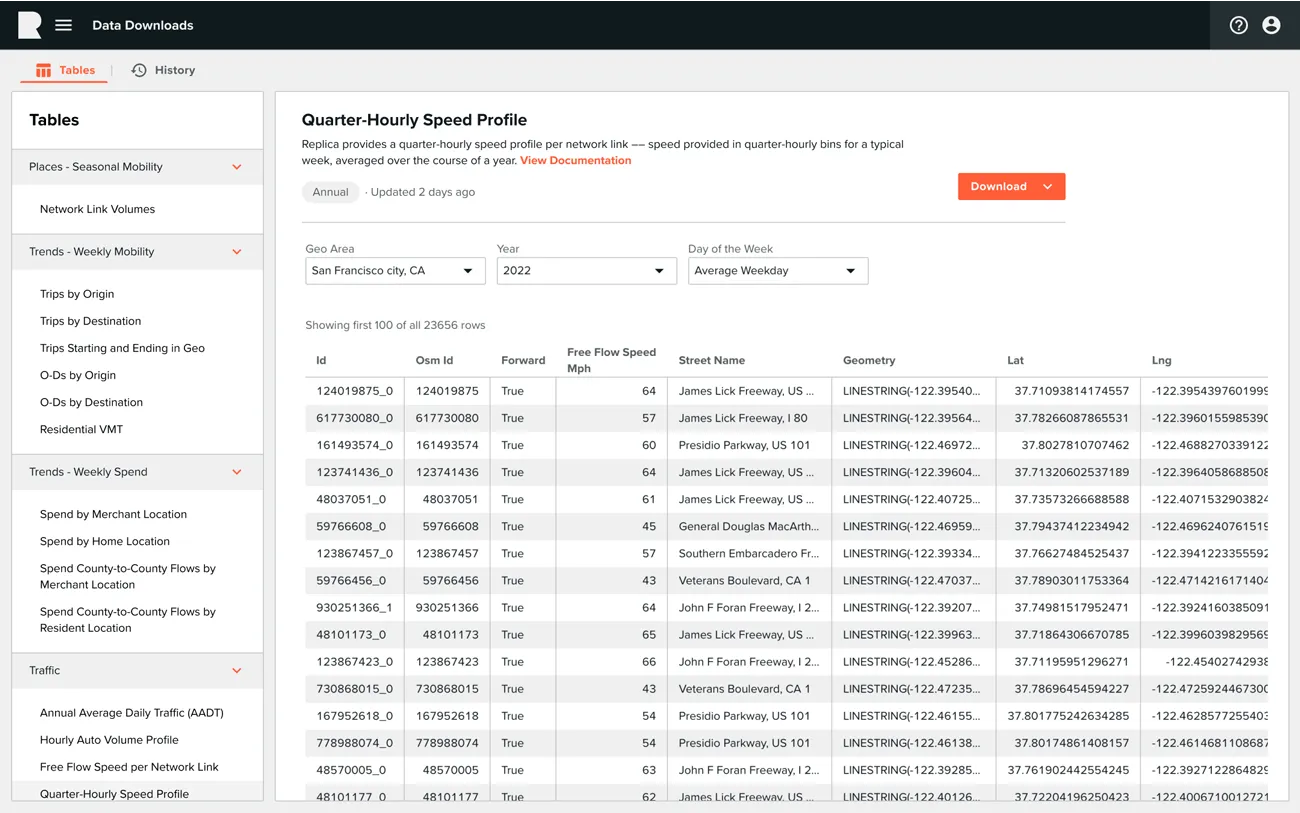Collapse the Trends - Weekly Spend section
This screenshot has height=813, width=1300.
pyautogui.click(x=237, y=472)
